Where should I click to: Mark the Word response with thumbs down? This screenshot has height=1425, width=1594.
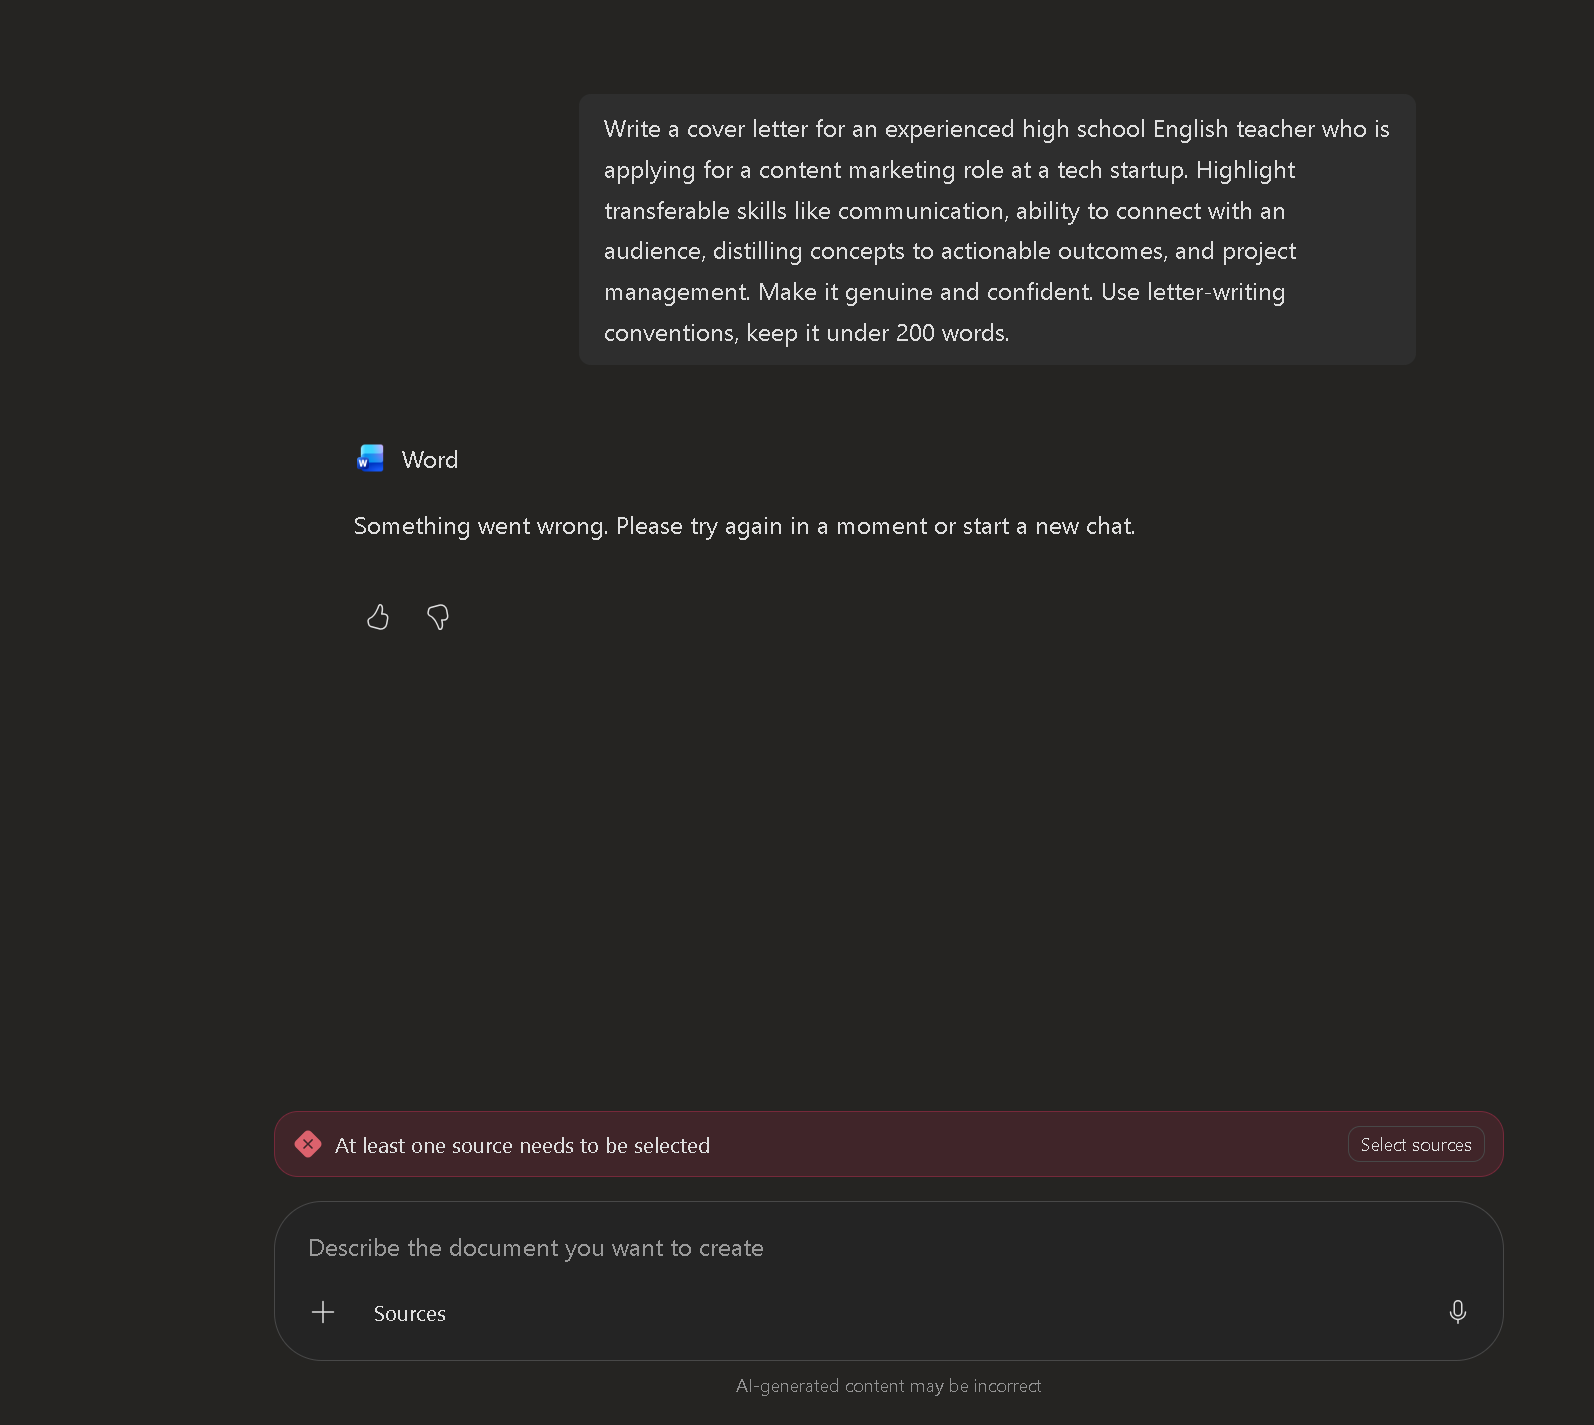pyautogui.click(x=438, y=617)
